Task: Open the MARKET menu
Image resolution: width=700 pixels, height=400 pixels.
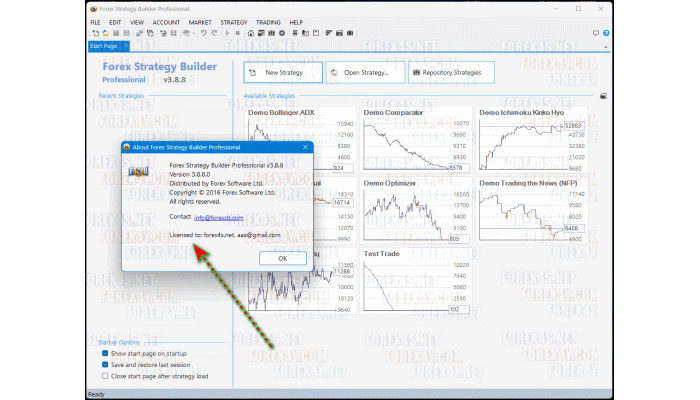Action: (200, 22)
